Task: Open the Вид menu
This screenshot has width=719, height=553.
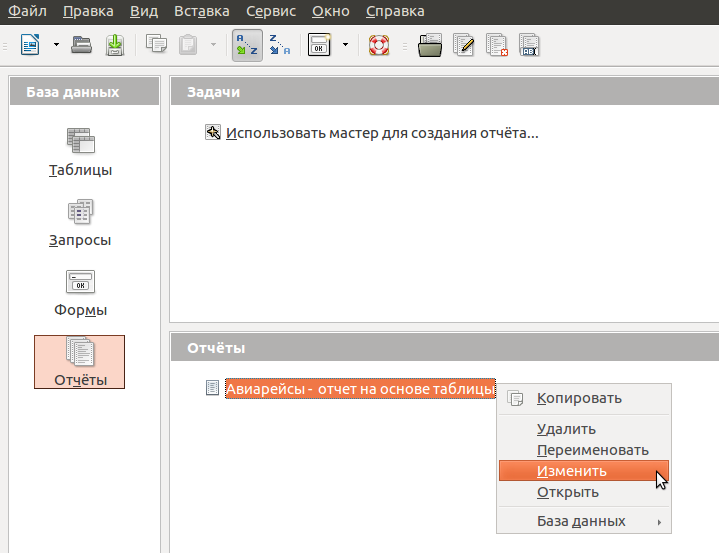Action: pos(144,11)
